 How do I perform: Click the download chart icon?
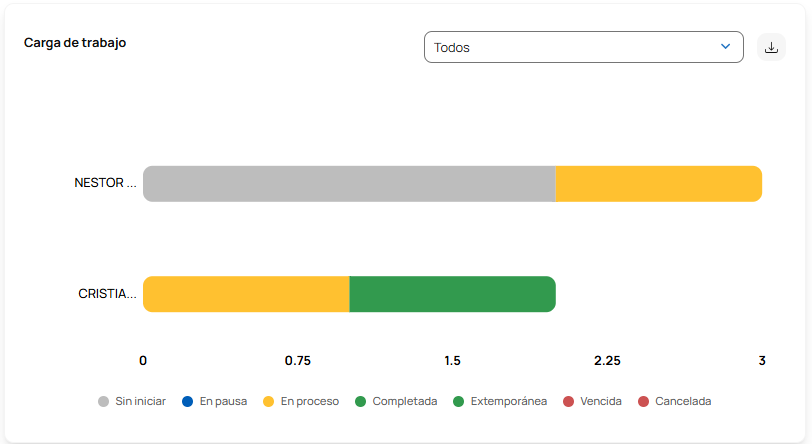(771, 47)
